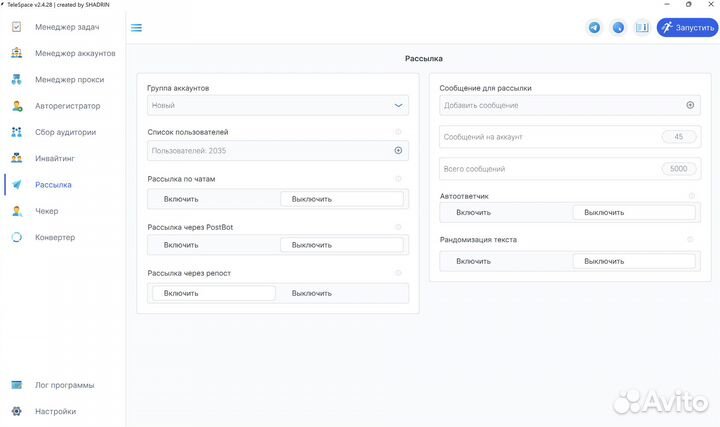Click the Сообщений на аккаунт value field

tap(678, 137)
